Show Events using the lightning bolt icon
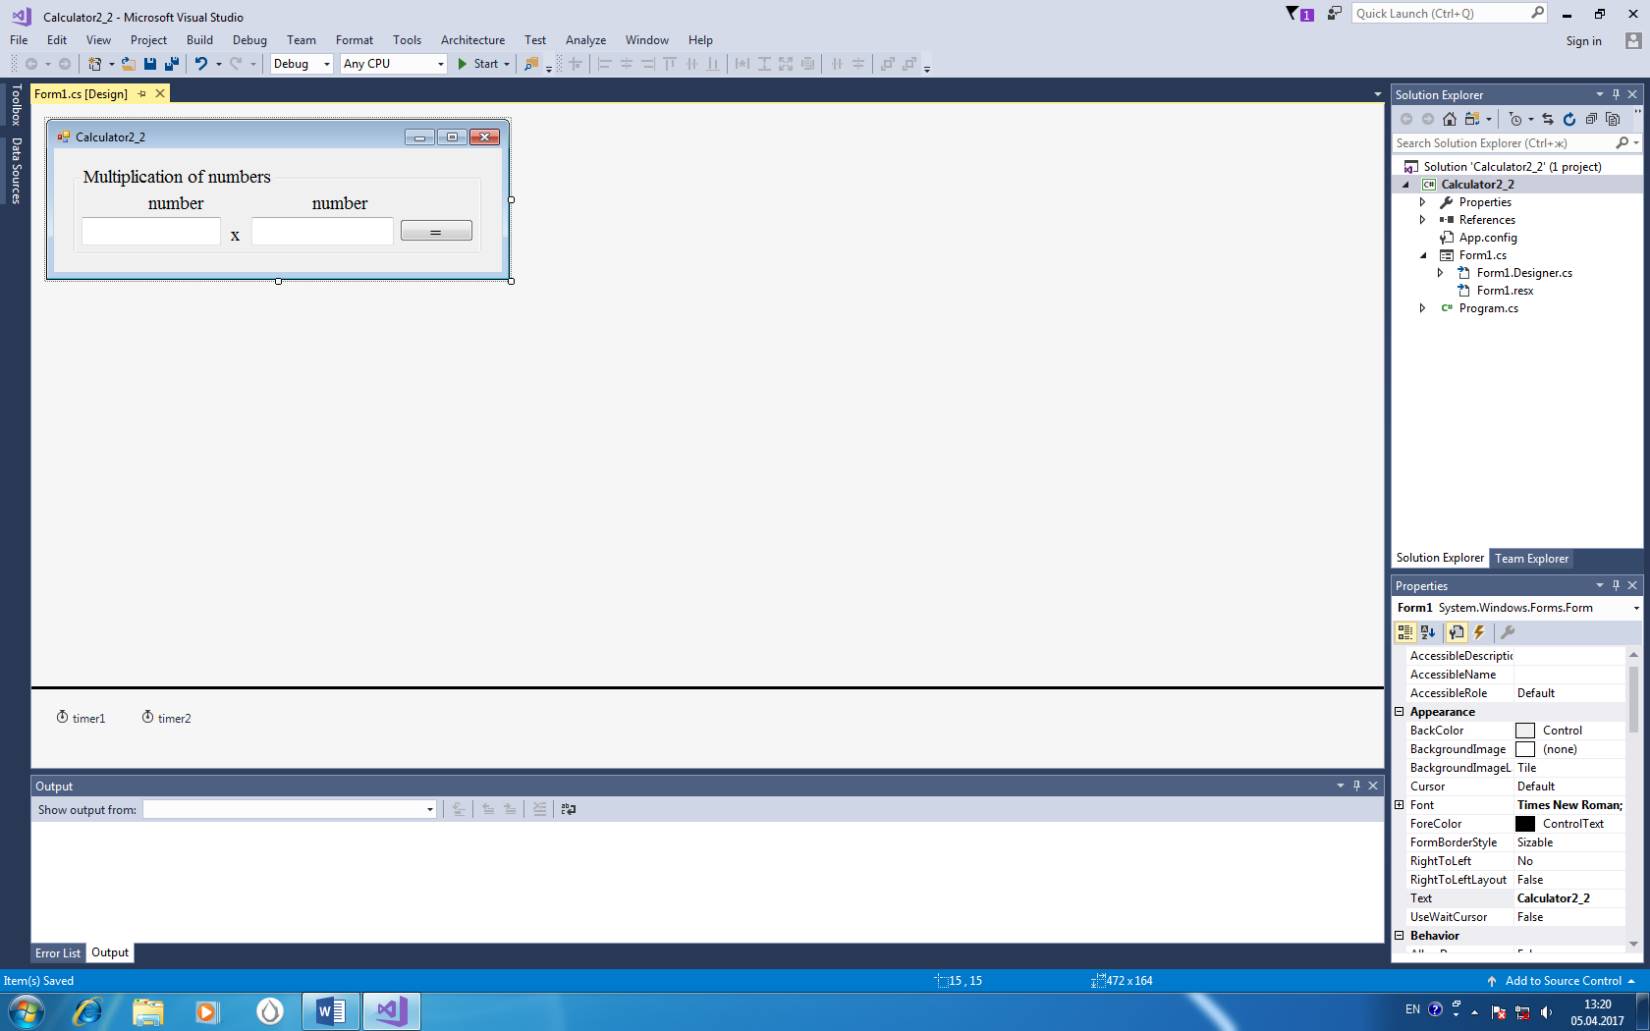The image size is (1650, 1031). [1480, 632]
